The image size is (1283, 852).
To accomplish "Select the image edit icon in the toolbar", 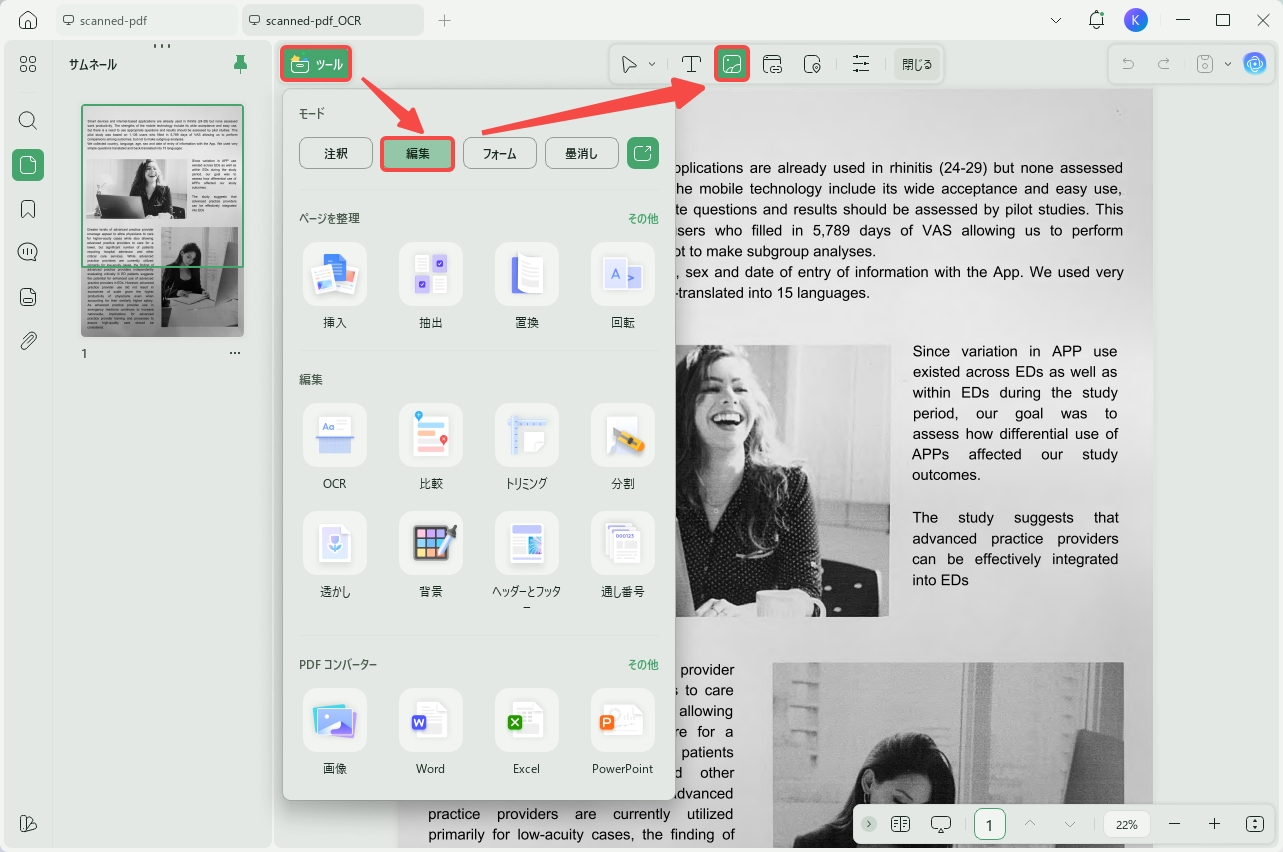I will click(732, 65).
